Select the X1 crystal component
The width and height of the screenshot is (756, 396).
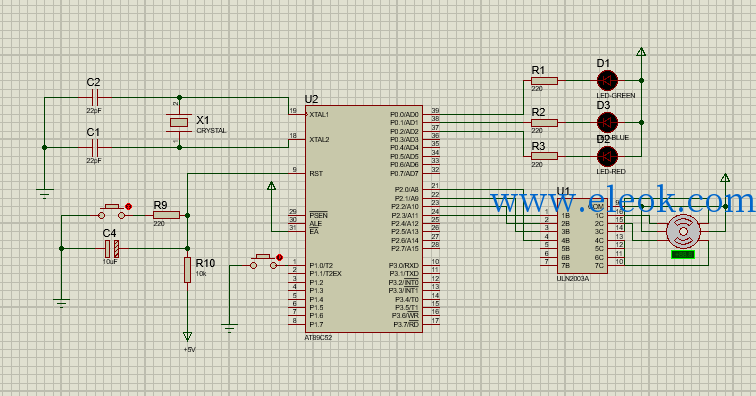pos(179,123)
